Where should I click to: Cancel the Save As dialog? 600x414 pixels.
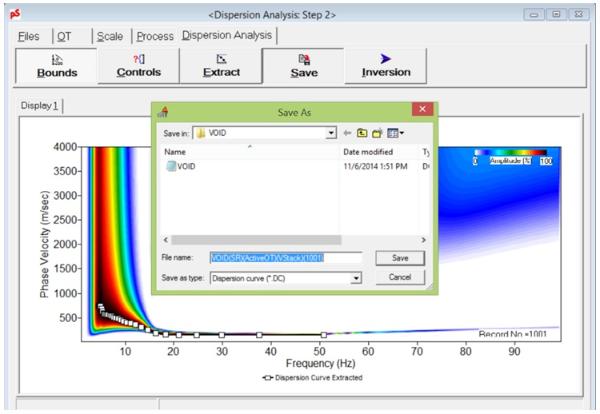pos(399,277)
